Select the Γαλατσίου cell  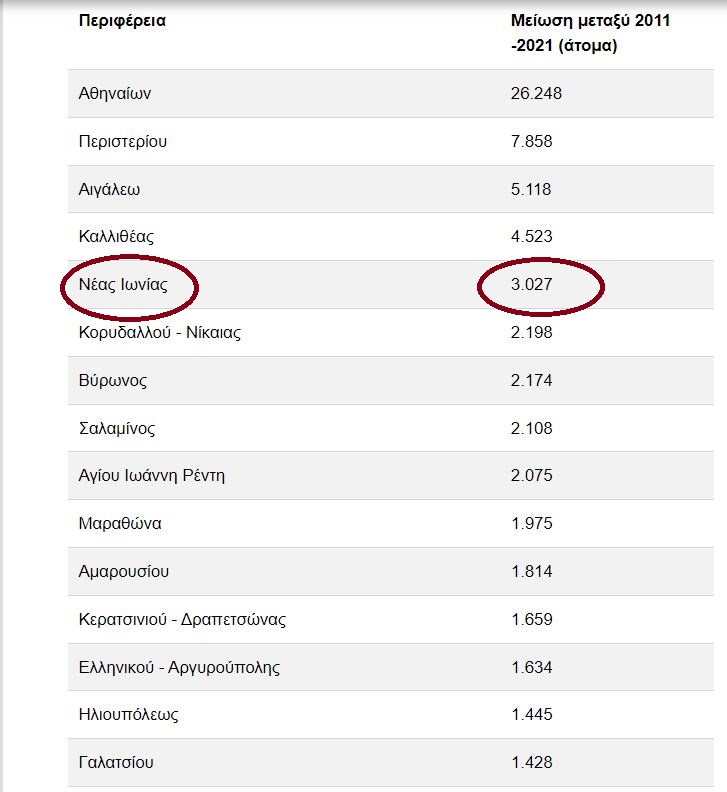pyautogui.click(x=116, y=762)
